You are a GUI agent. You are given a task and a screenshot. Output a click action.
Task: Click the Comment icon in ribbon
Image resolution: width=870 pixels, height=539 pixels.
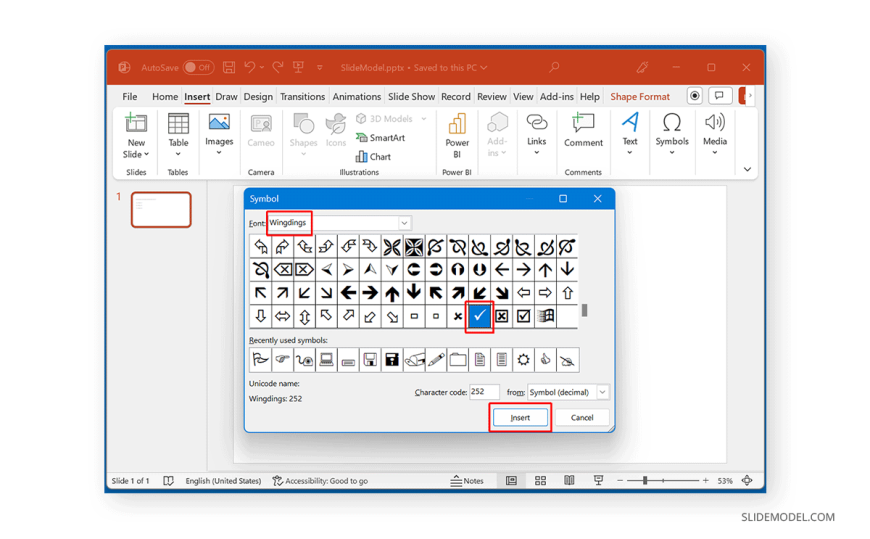583,124
